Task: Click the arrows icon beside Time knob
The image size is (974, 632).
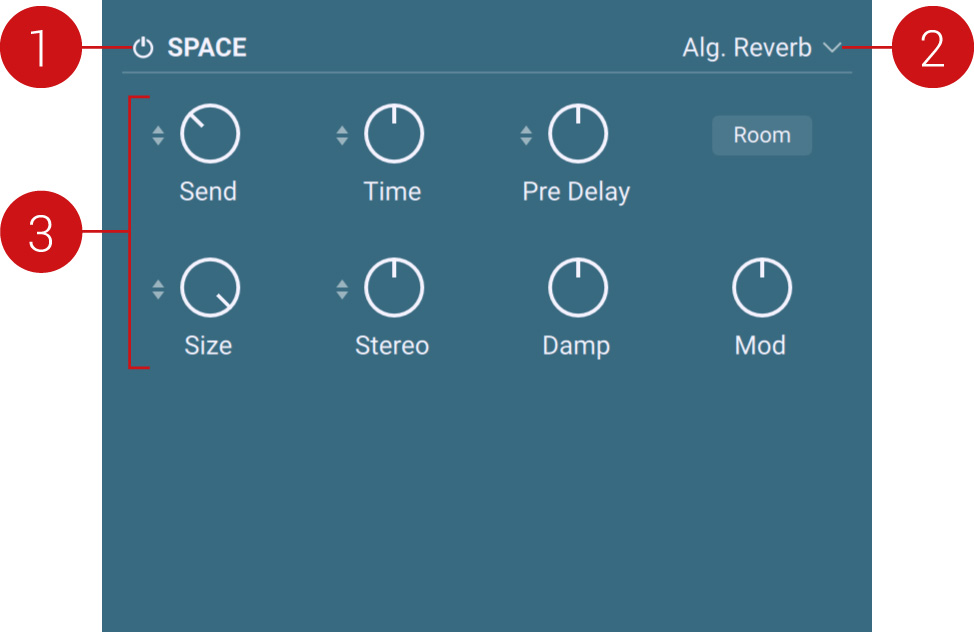Action: tap(342, 136)
